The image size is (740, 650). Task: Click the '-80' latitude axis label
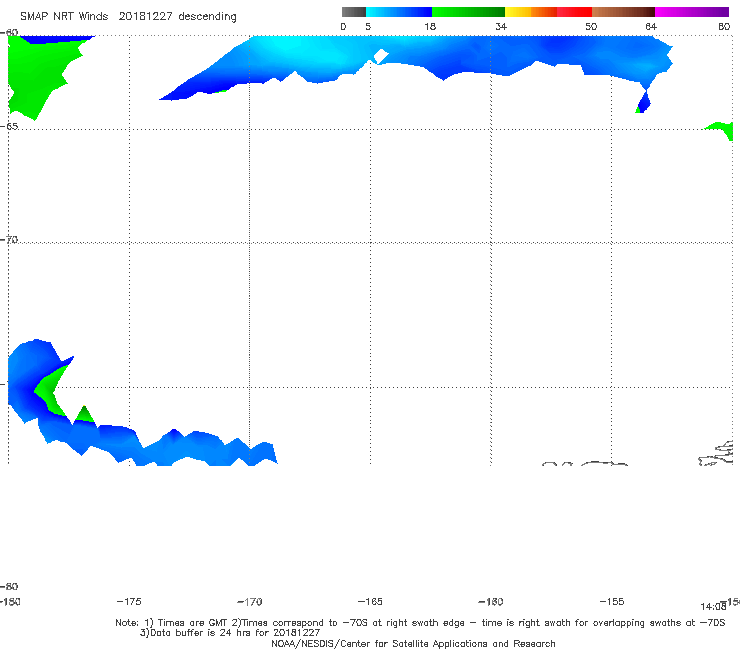point(9,586)
